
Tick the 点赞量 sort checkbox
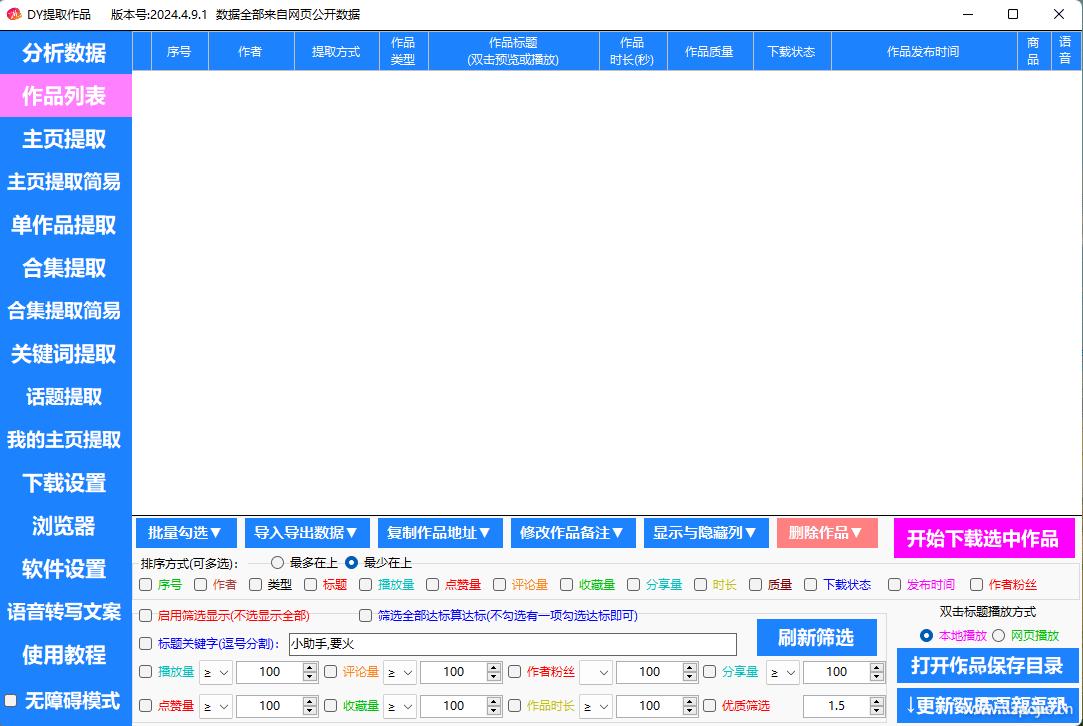(432, 585)
